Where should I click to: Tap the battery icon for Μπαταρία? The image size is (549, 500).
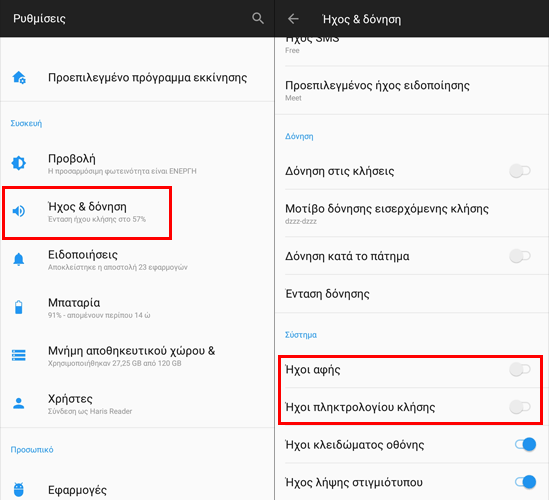[19, 307]
